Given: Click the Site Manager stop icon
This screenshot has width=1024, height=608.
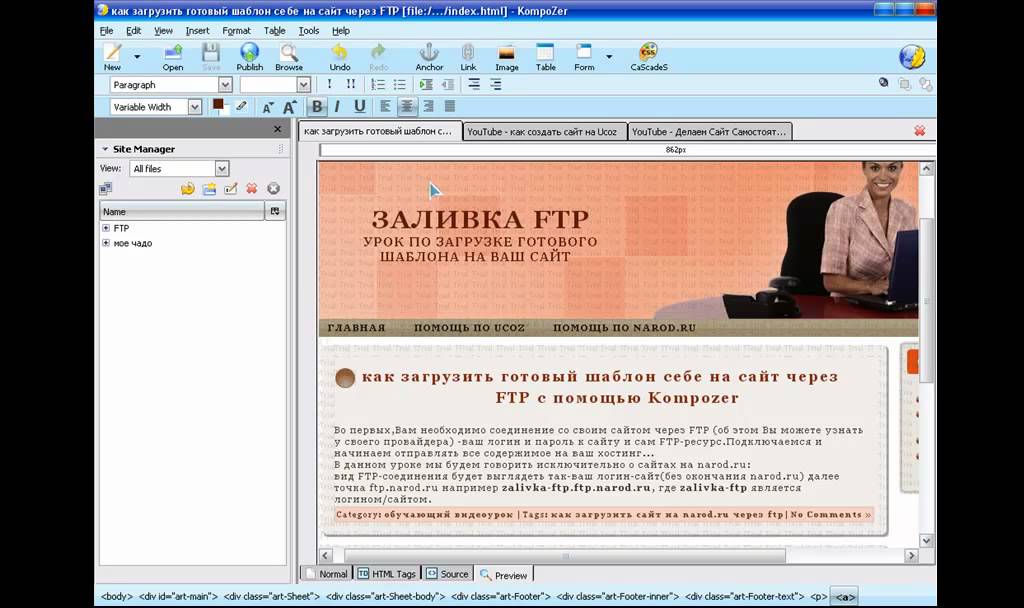Looking at the screenshot, I should point(273,189).
